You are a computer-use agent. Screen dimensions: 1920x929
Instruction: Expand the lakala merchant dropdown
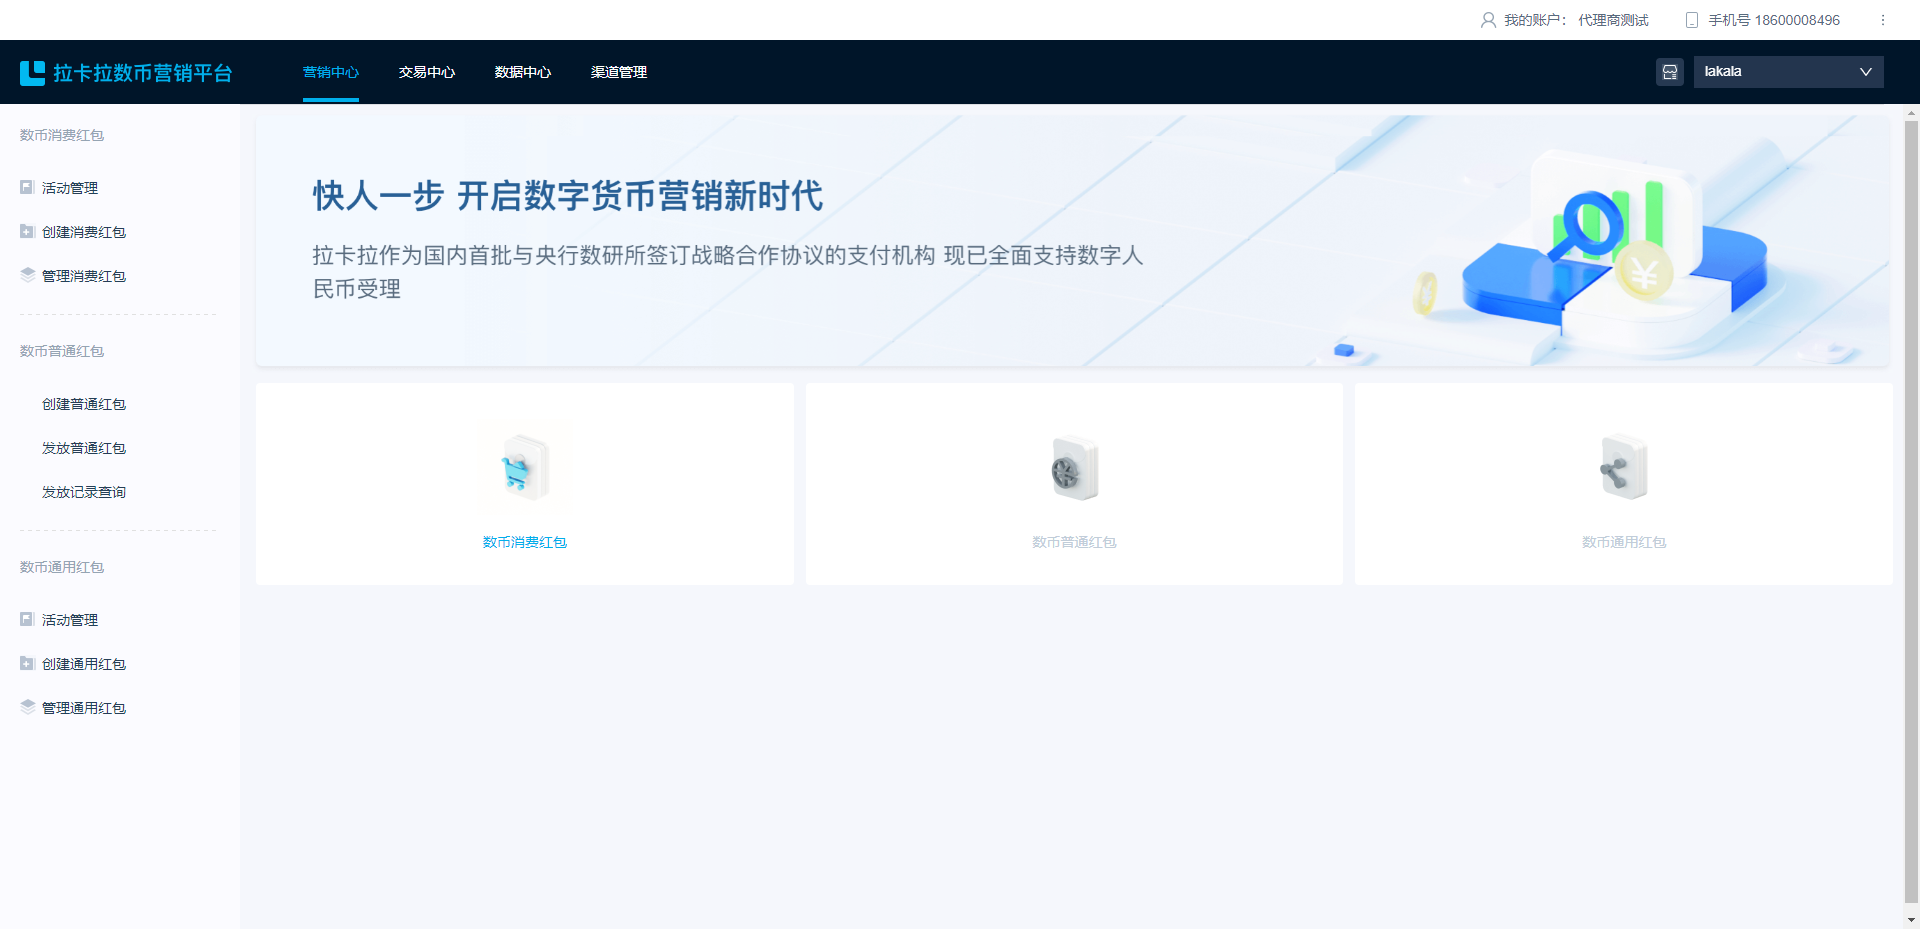[x=1788, y=72]
